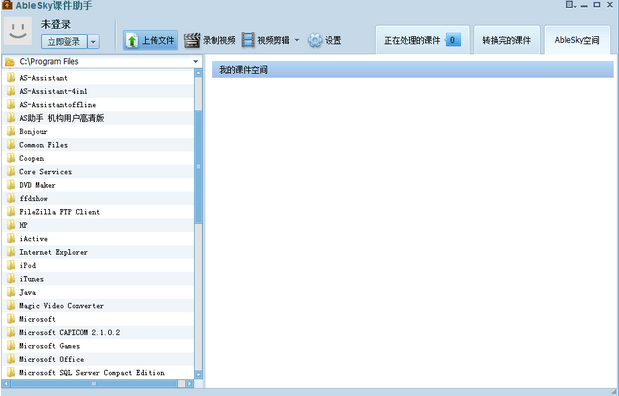Screen dimensions: 619x396
Task: Select the HP folder
Action: (98, 225)
